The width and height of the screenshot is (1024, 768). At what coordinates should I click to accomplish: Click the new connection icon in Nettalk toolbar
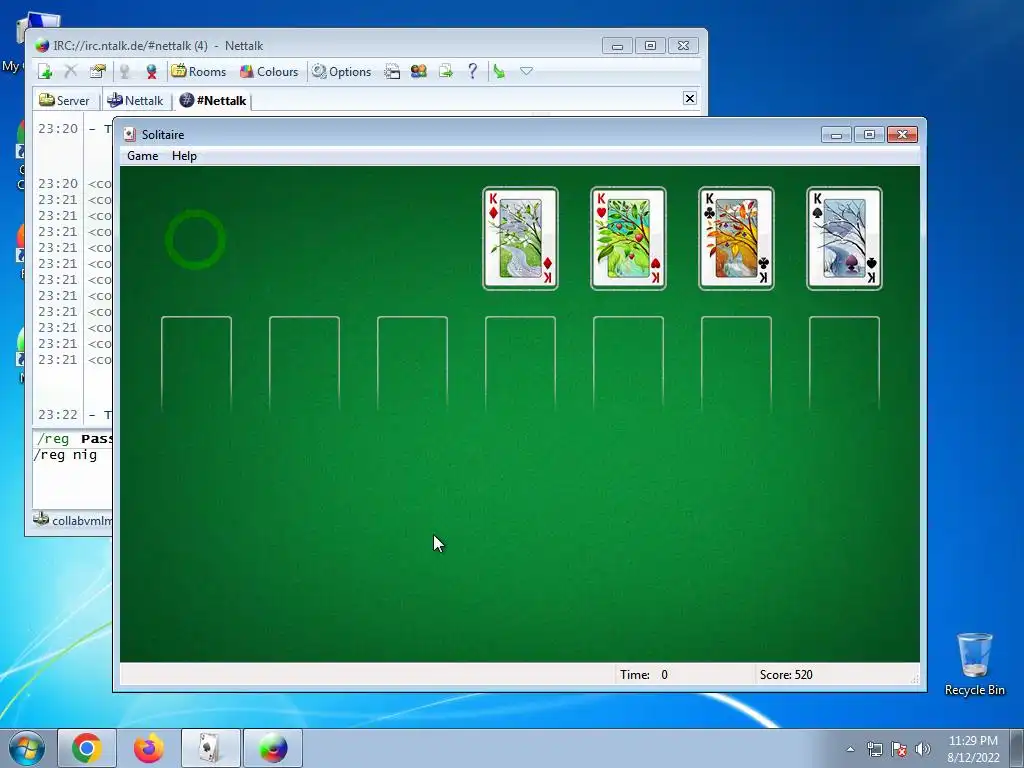pos(45,72)
